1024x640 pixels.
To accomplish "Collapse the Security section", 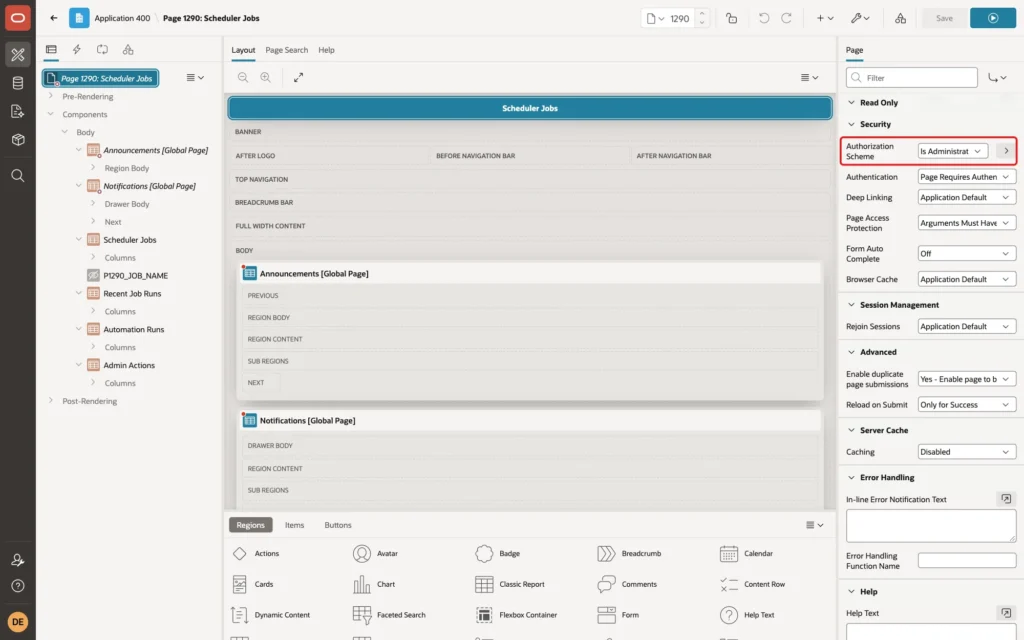I will (851, 124).
